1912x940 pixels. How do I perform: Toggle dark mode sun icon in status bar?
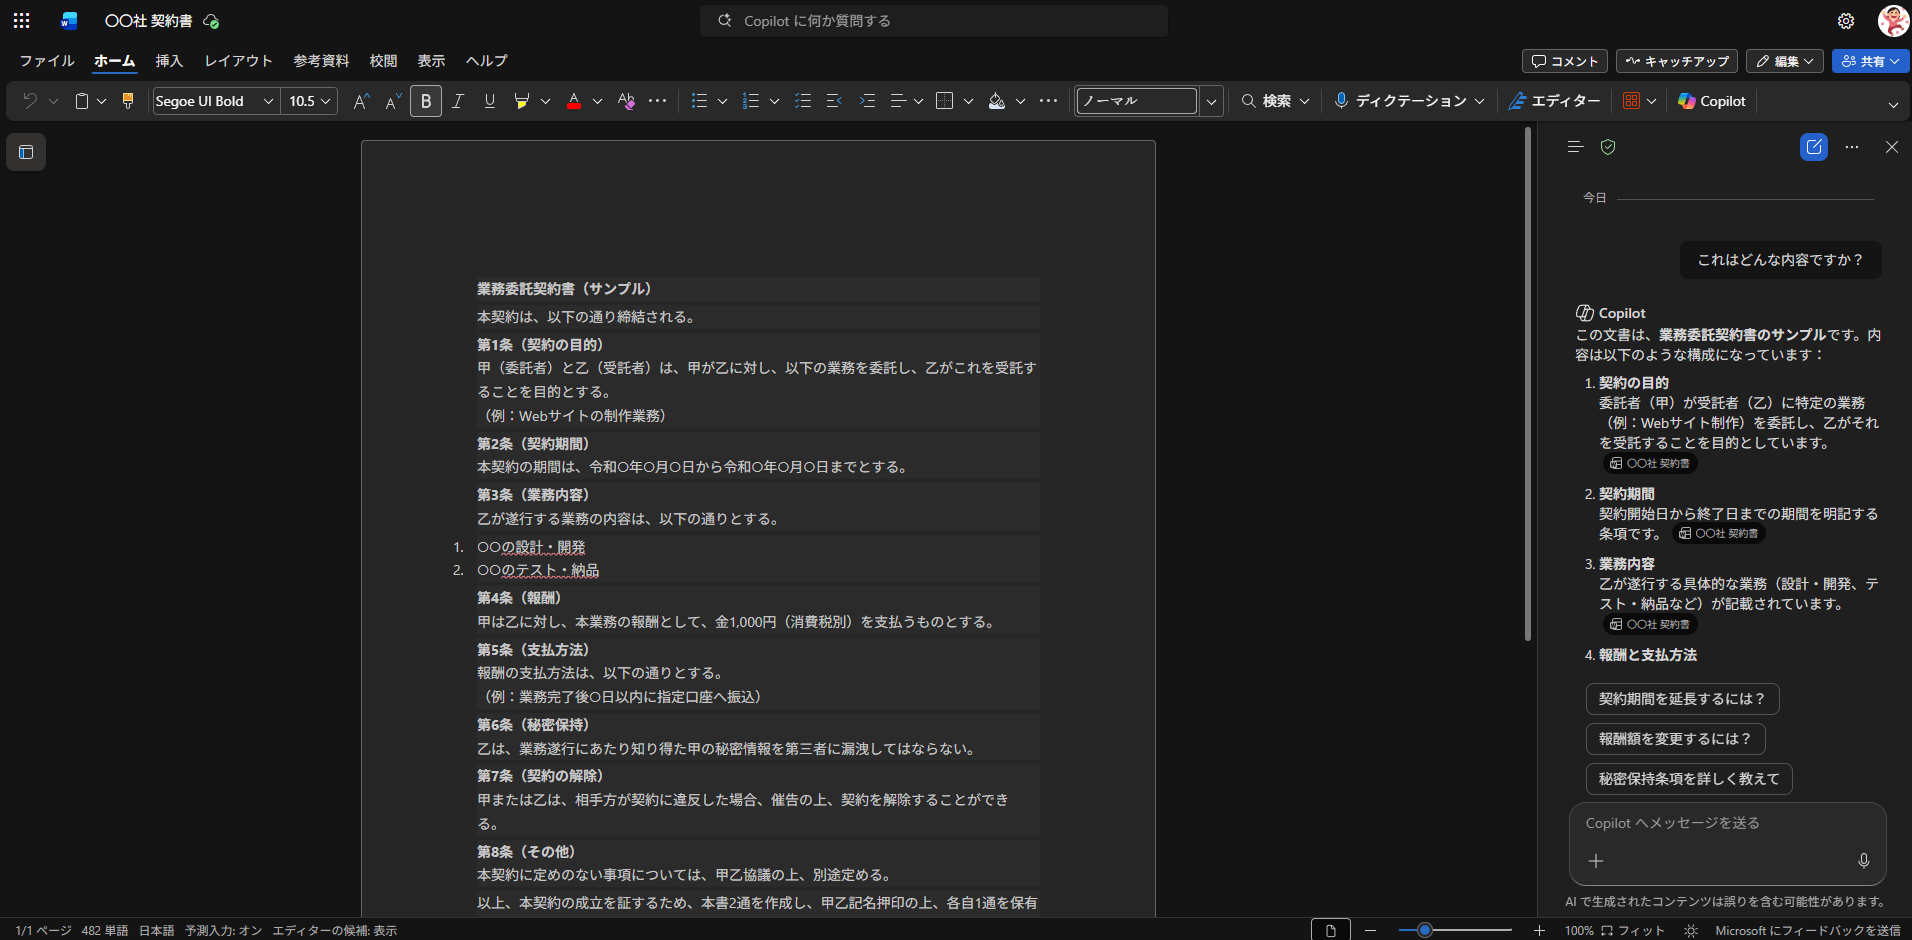click(x=1690, y=930)
